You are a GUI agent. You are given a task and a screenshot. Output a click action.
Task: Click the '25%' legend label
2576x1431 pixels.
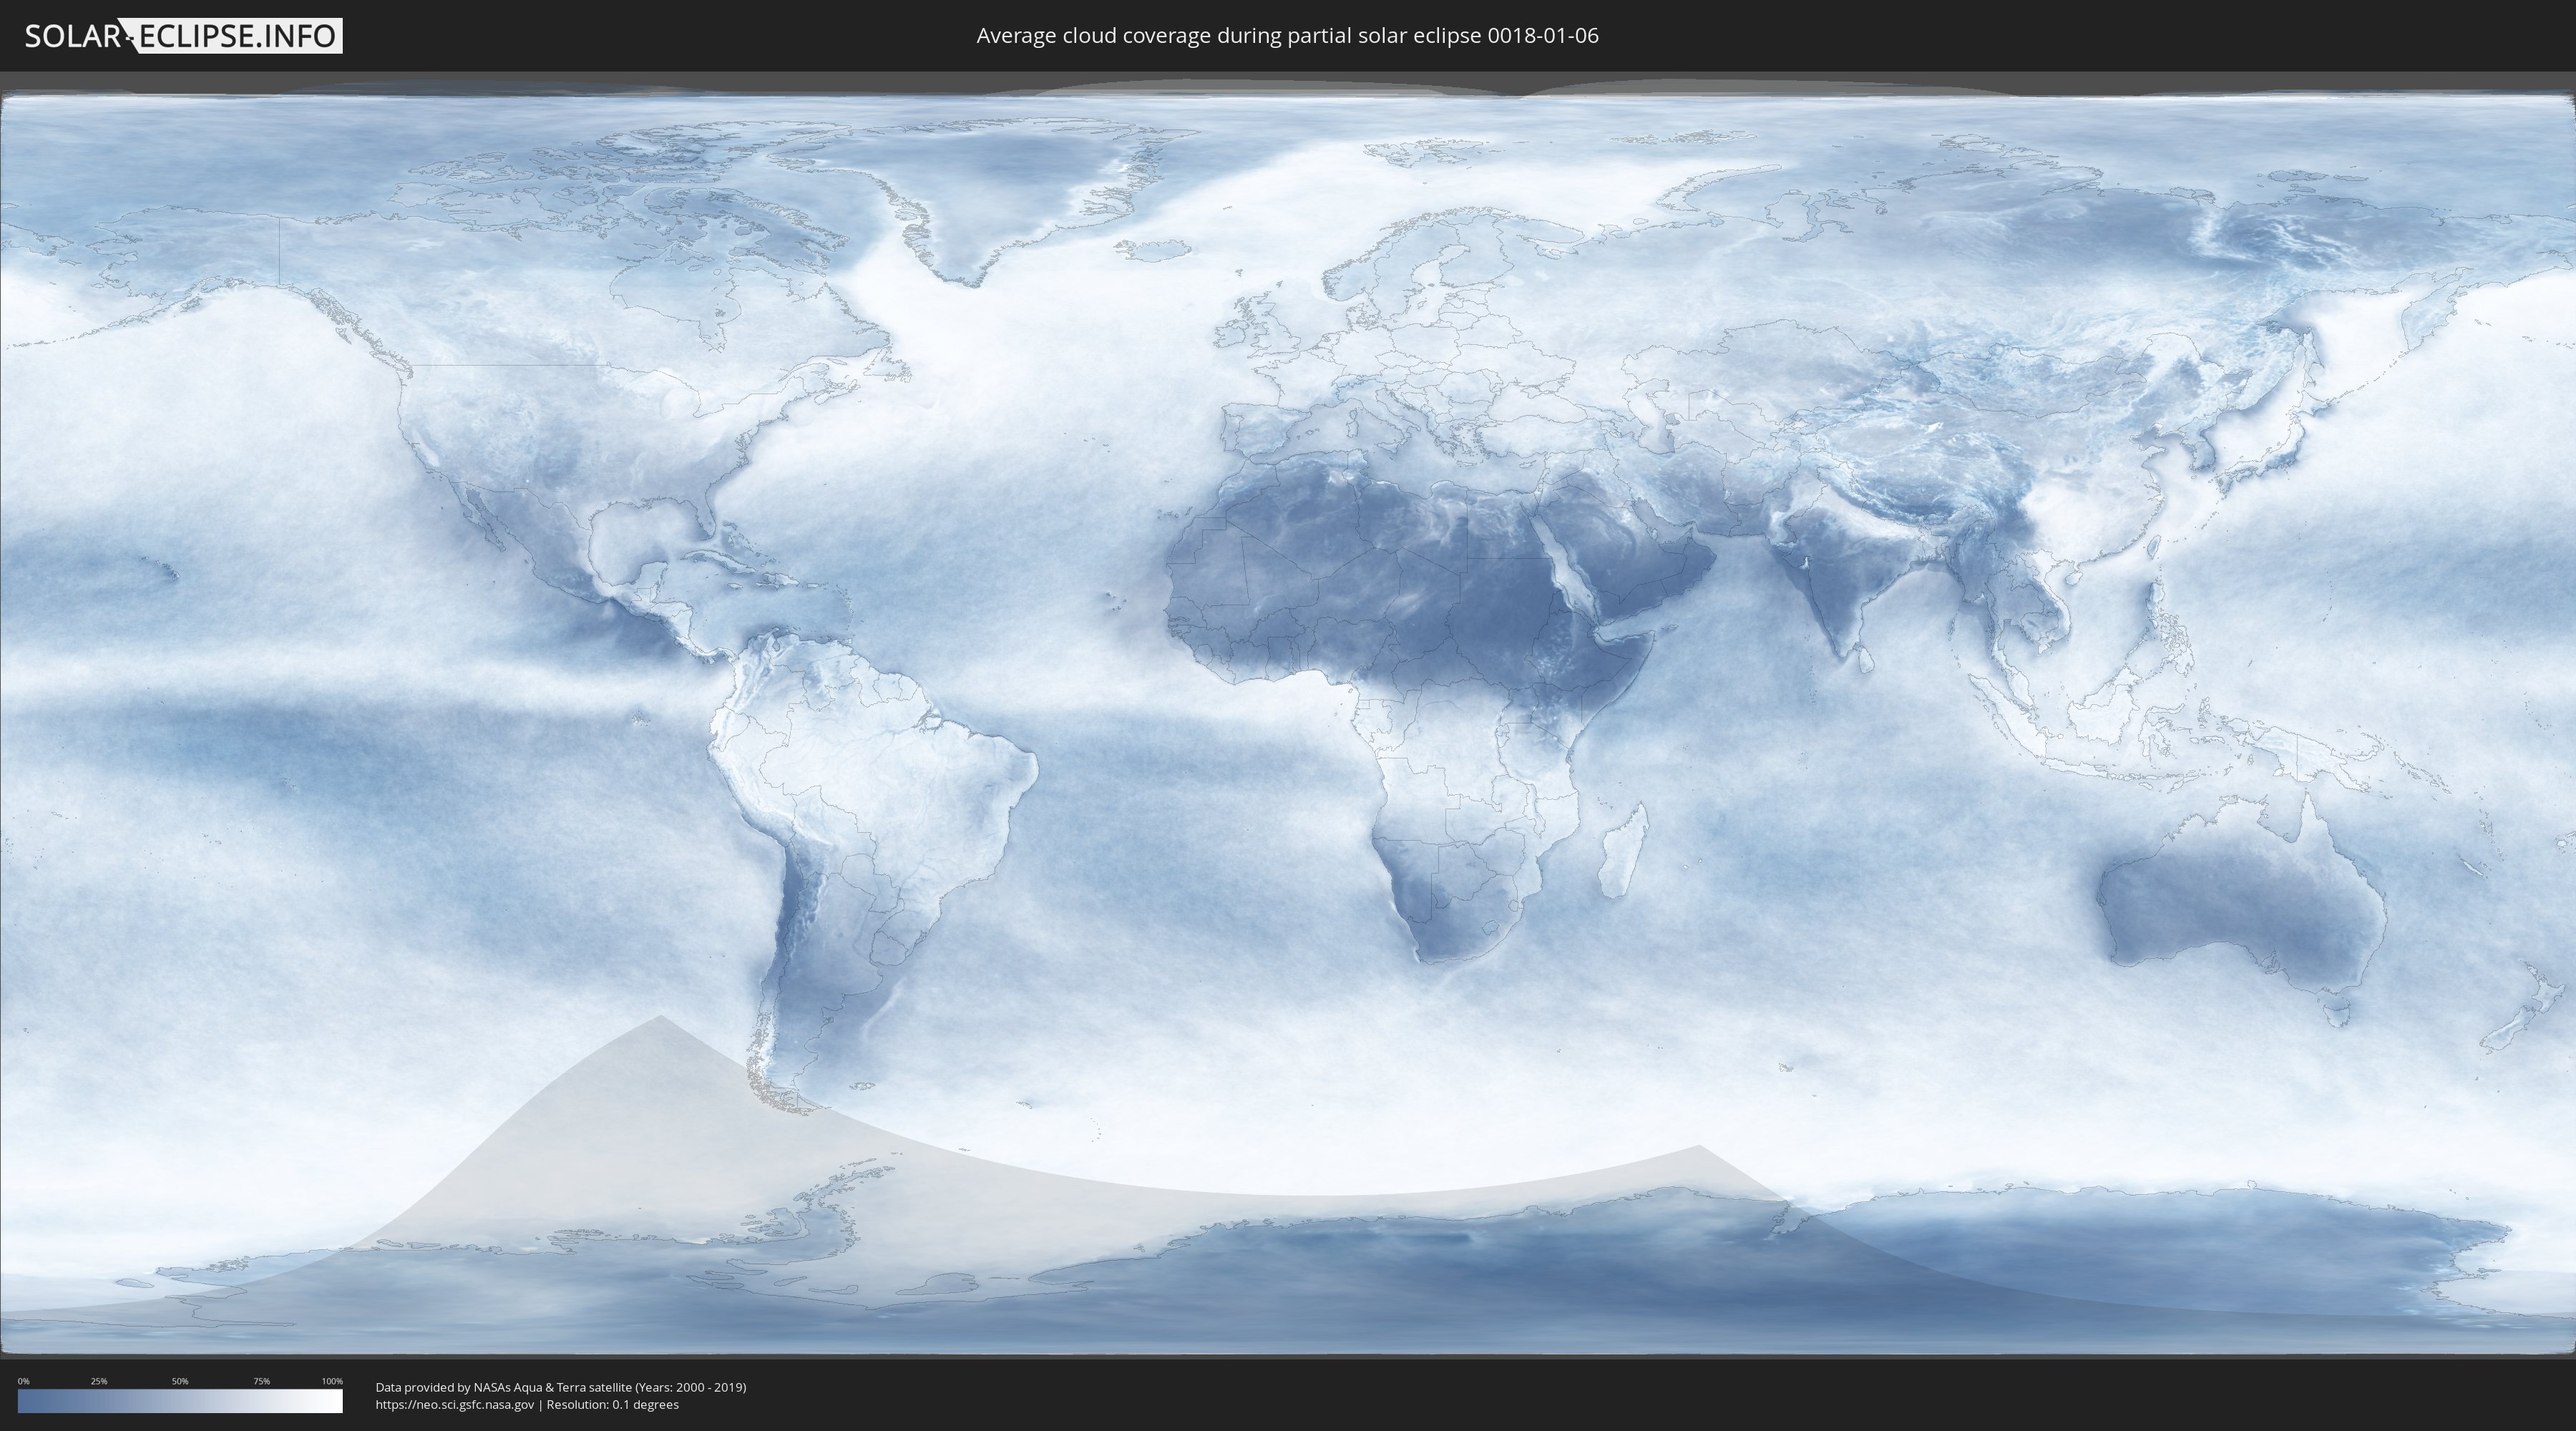tap(99, 1381)
